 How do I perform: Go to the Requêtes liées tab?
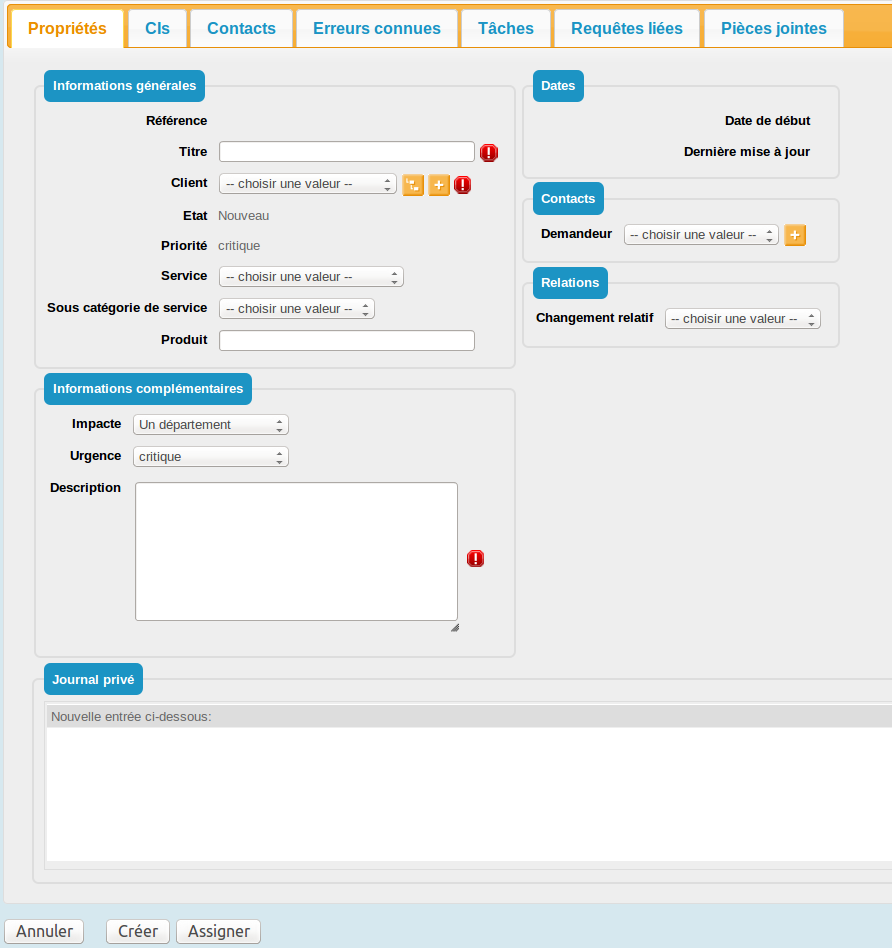coord(627,28)
